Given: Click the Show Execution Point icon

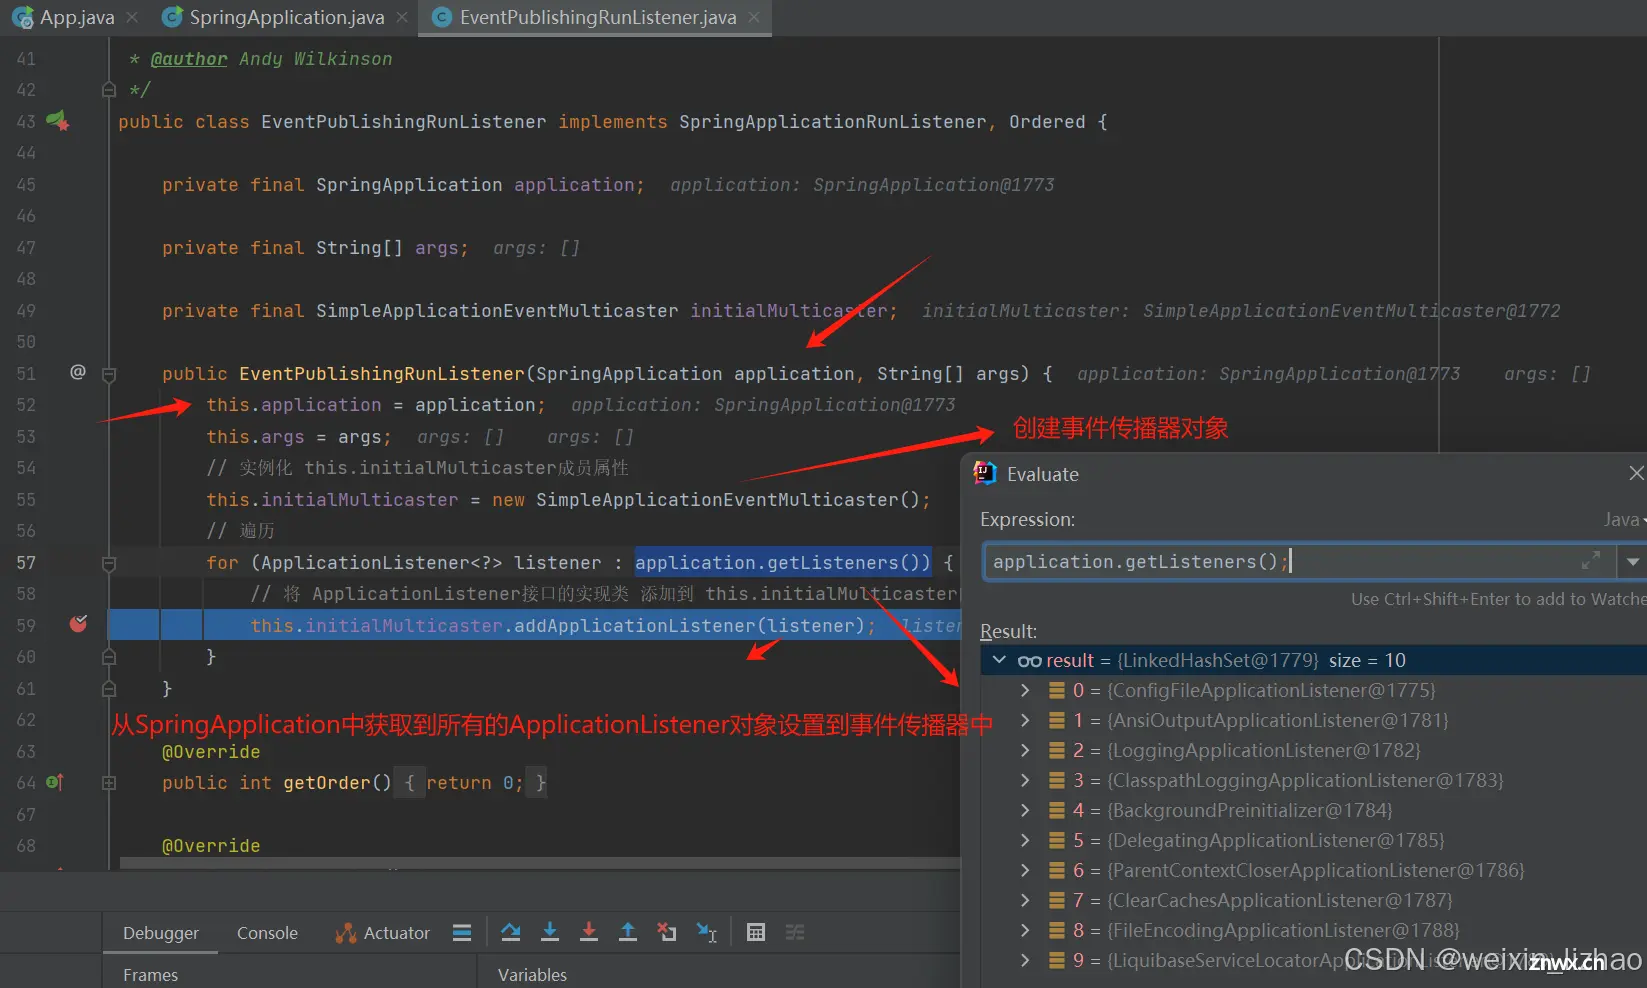Looking at the screenshot, I should (x=462, y=932).
